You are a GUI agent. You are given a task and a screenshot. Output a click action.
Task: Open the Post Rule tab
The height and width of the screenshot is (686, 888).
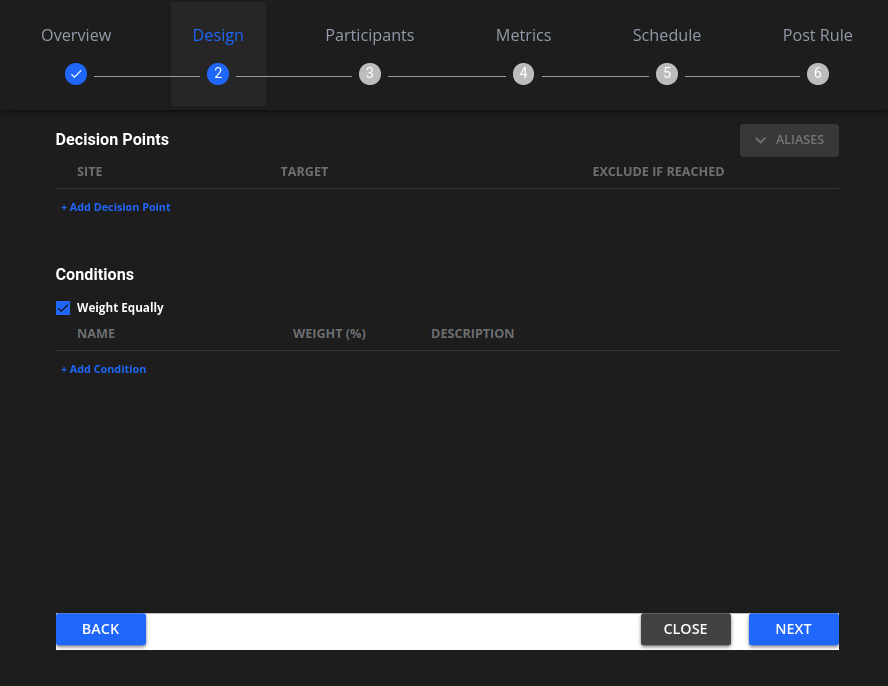tap(818, 35)
